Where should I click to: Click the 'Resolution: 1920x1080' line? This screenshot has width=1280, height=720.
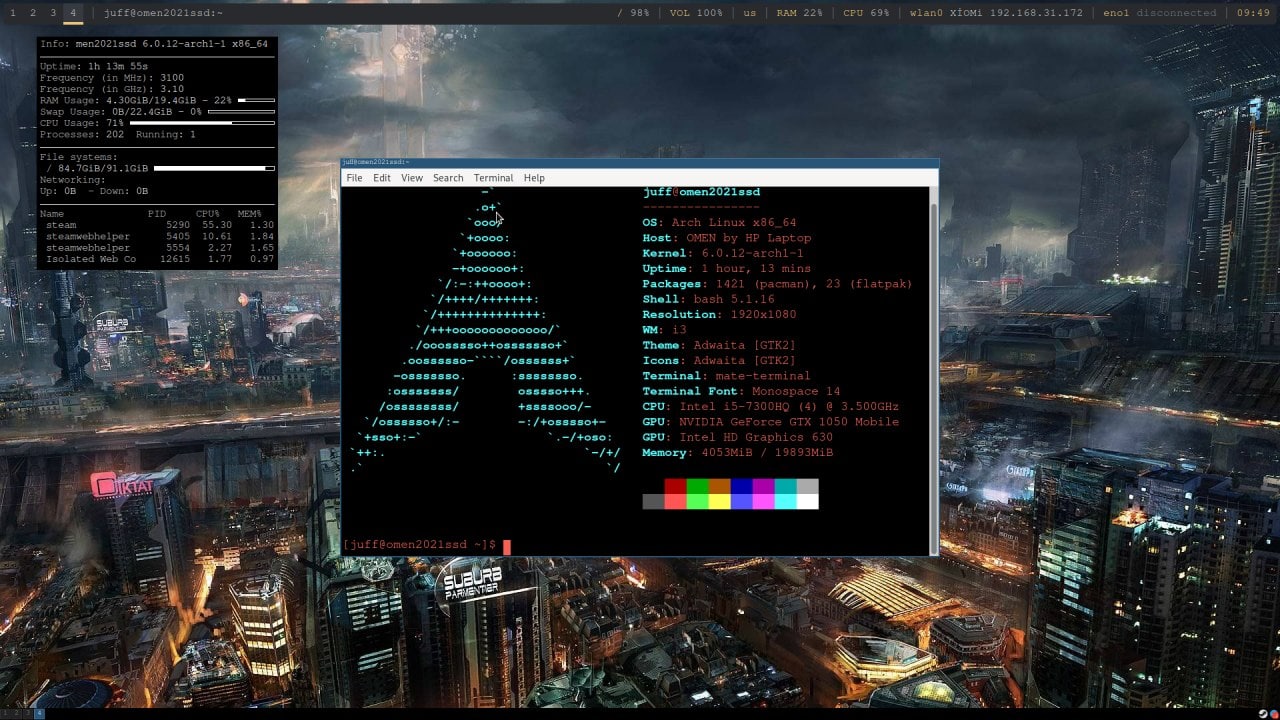tap(720, 315)
